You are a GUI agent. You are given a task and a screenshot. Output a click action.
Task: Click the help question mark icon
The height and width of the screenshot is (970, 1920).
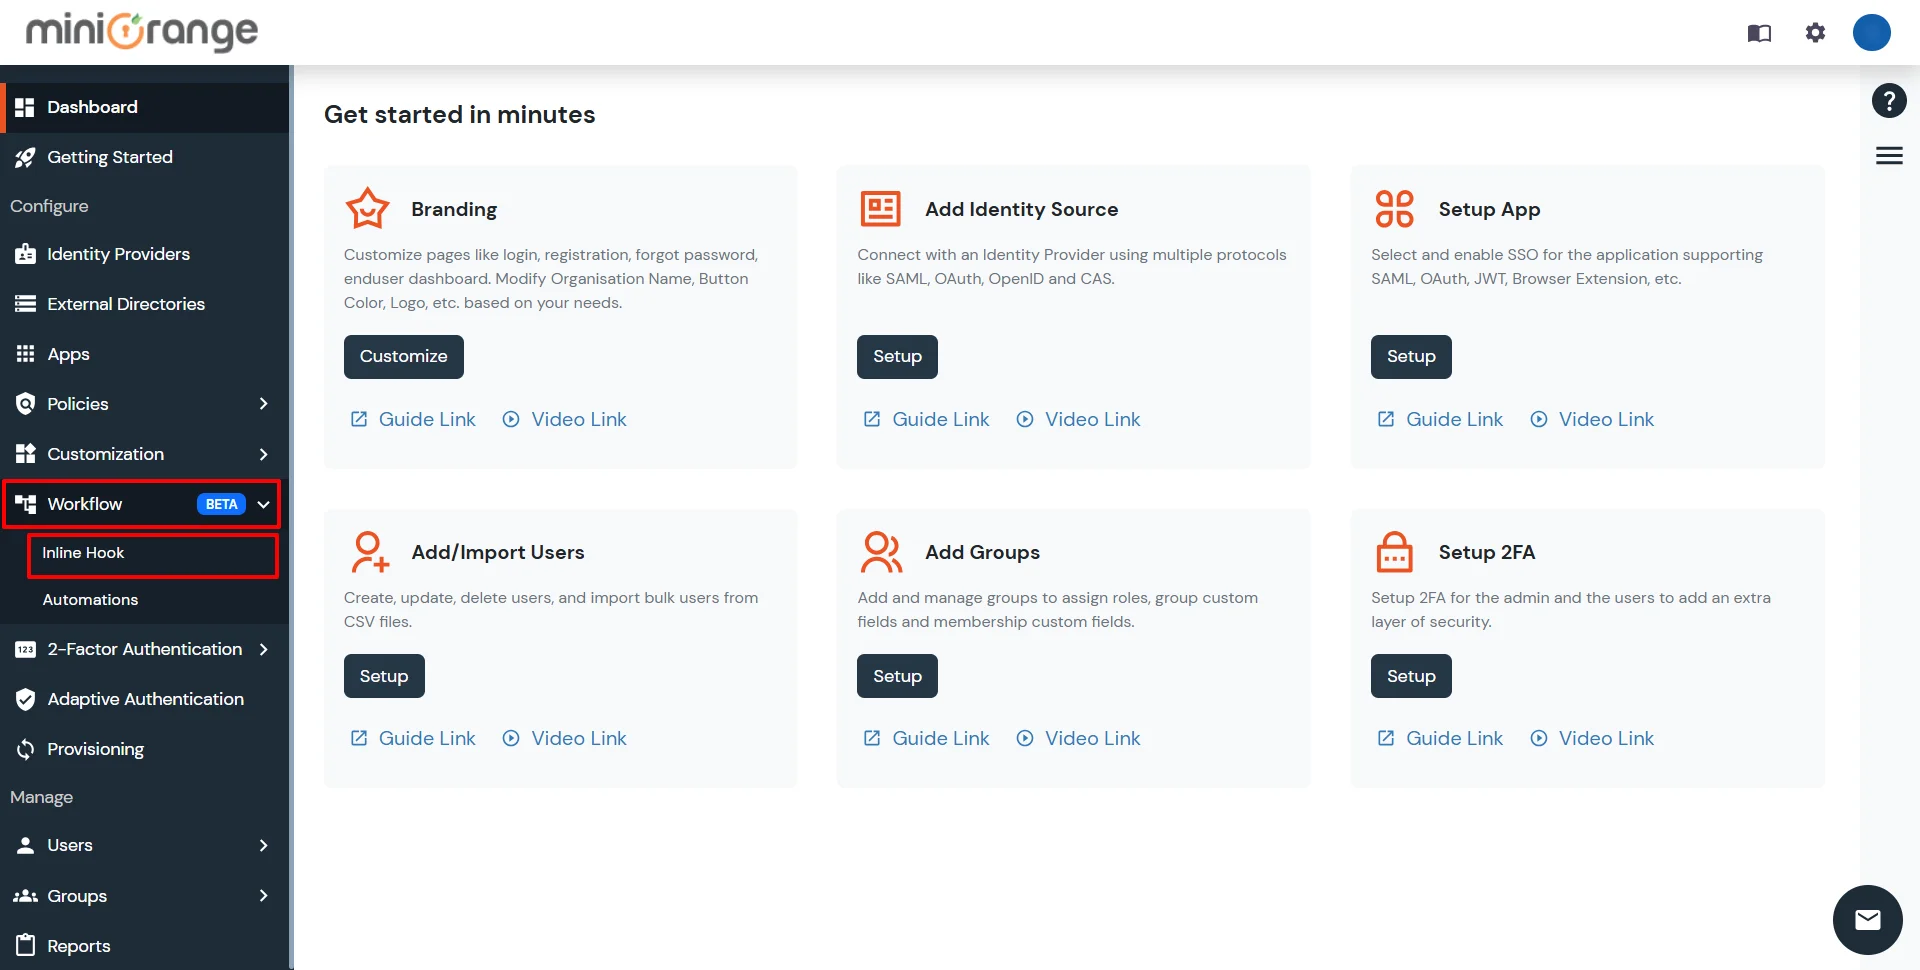(1888, 100)
